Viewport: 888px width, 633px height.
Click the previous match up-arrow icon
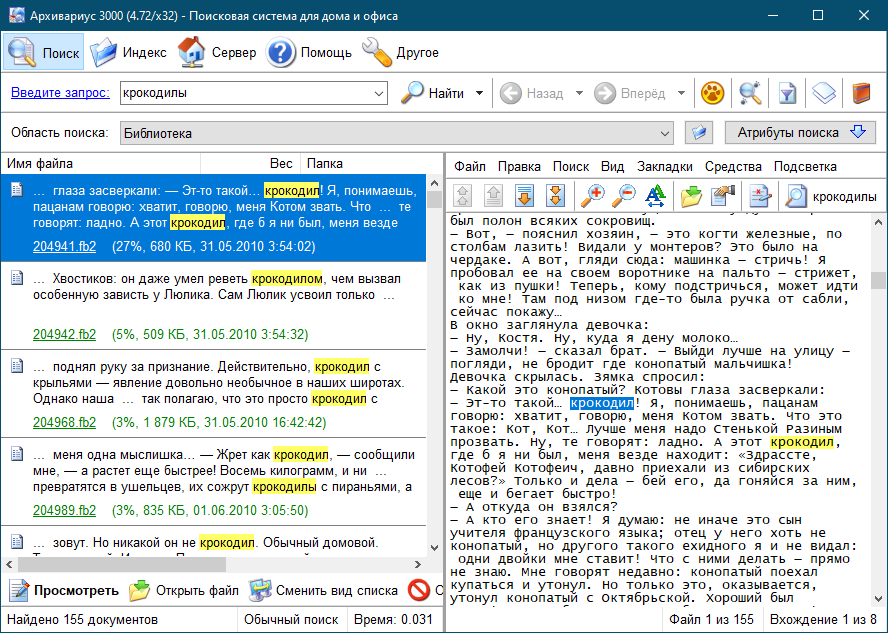pos(494,196)
